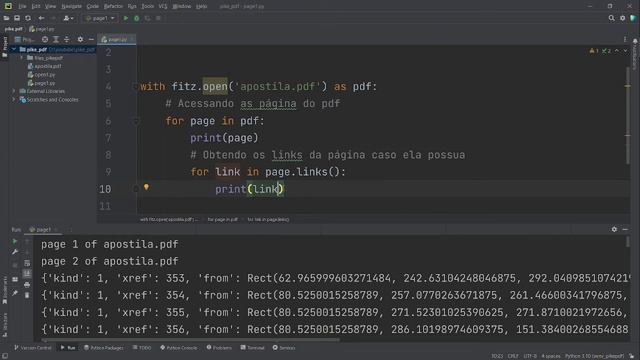Click UTF-8 encoding in status bar
Image resolution: width=640 pixels, height=360 pixels.
point(530,356)
